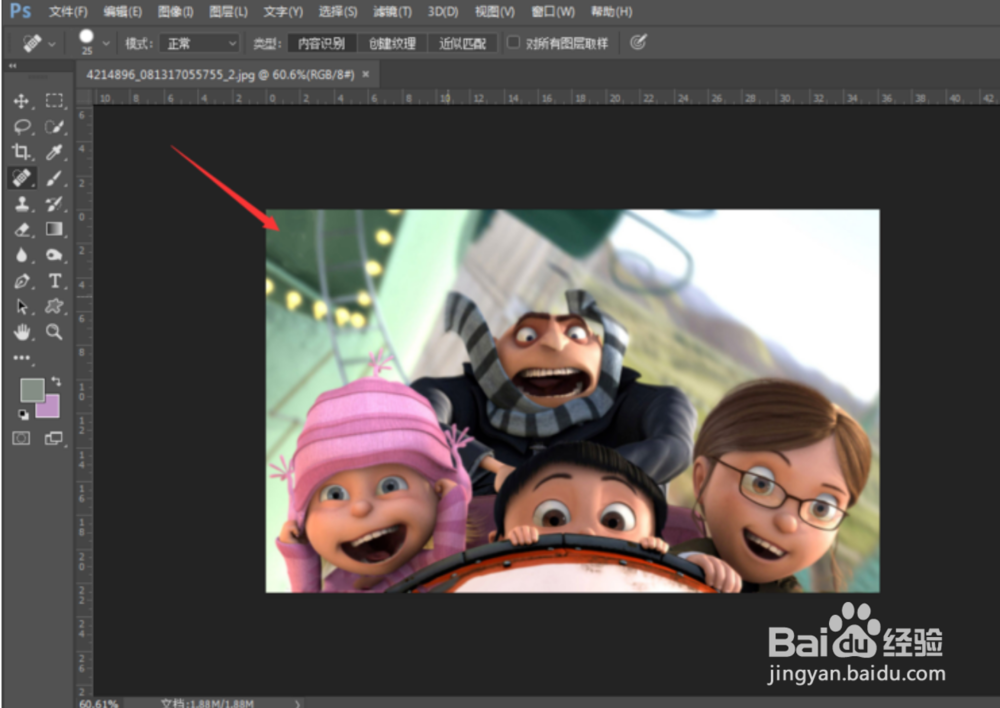Open the Layer menu
This screenshot has height=708, width=1000.
point(228,11)
